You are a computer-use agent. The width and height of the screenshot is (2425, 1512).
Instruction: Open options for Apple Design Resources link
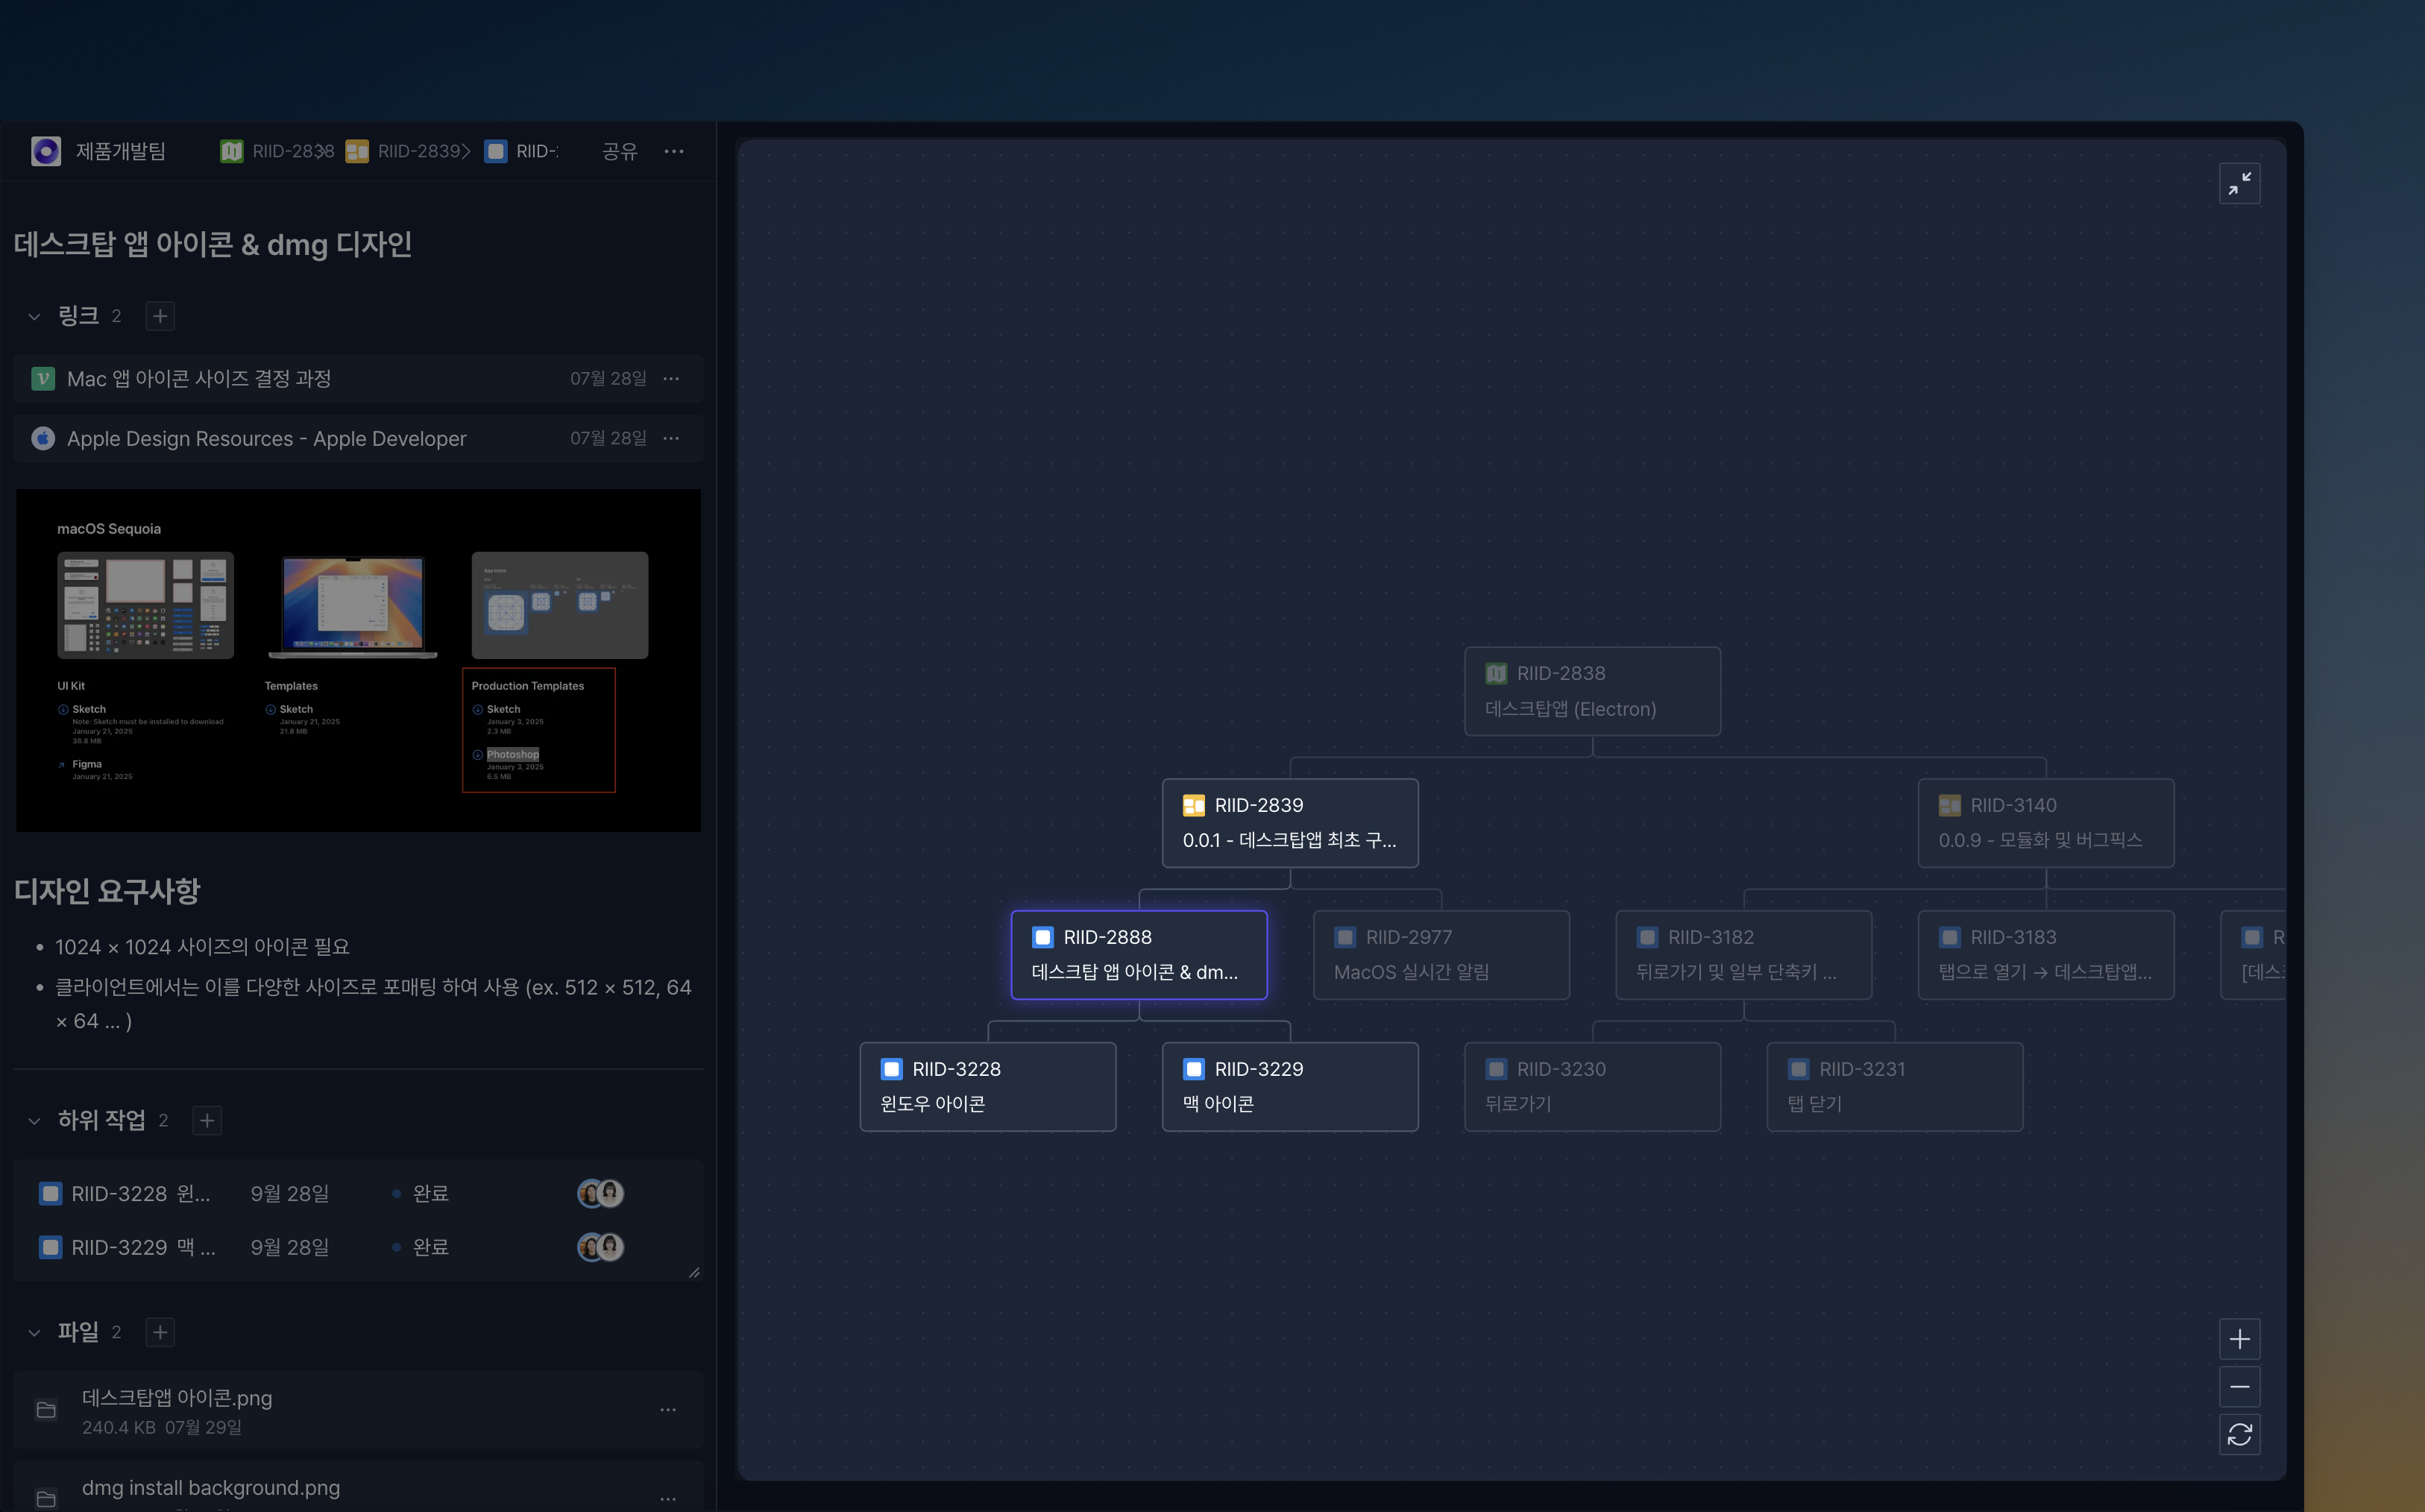tap(671, 438)
